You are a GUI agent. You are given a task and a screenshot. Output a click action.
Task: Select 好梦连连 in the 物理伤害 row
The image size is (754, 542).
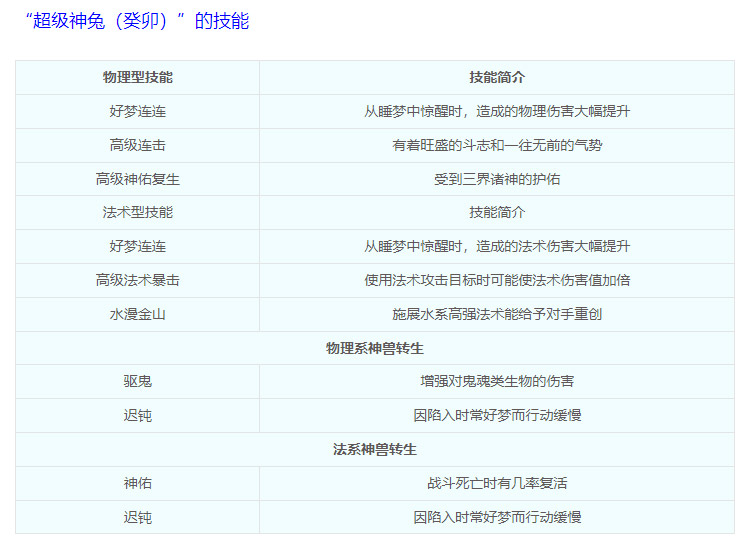138,112
